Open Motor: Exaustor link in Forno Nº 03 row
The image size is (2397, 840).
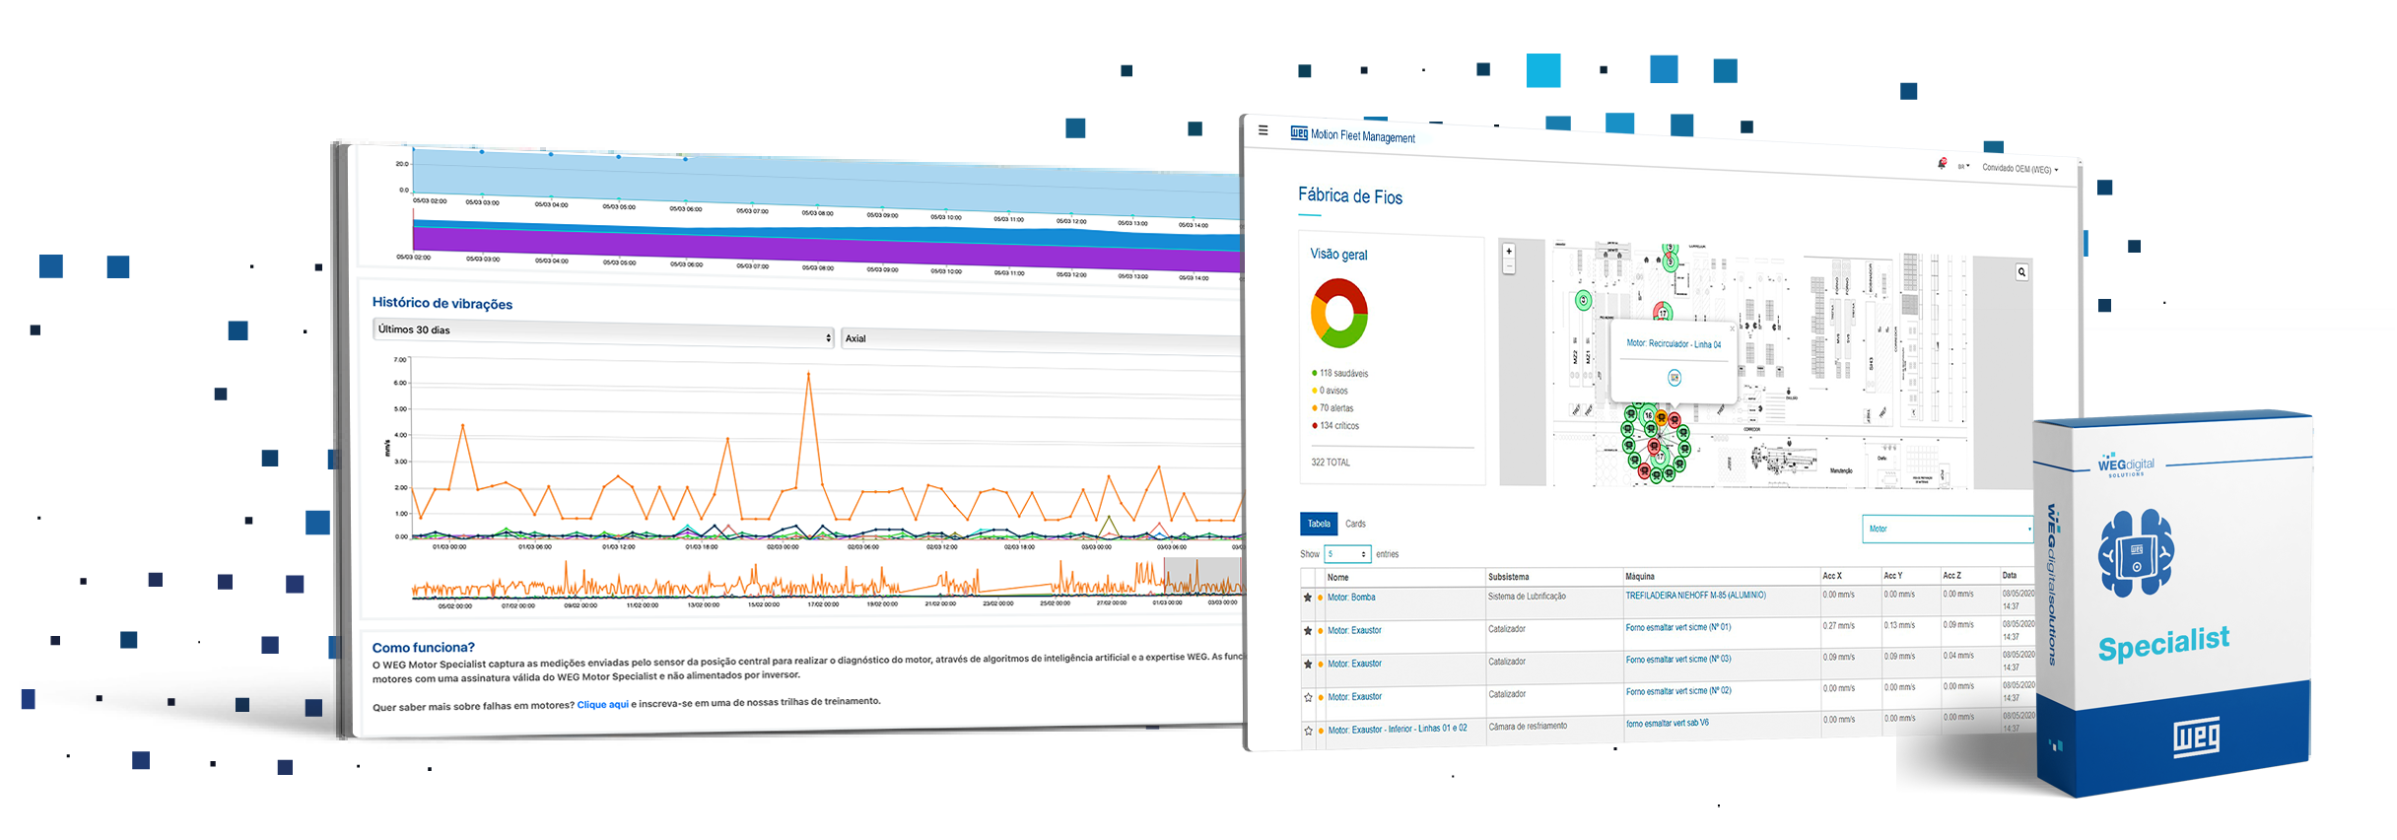[x=1354, y=663]
